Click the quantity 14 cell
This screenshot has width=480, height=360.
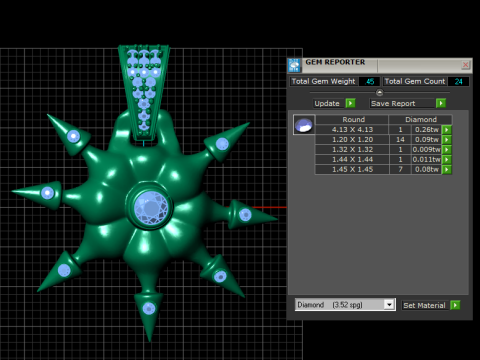coord(400,140)
